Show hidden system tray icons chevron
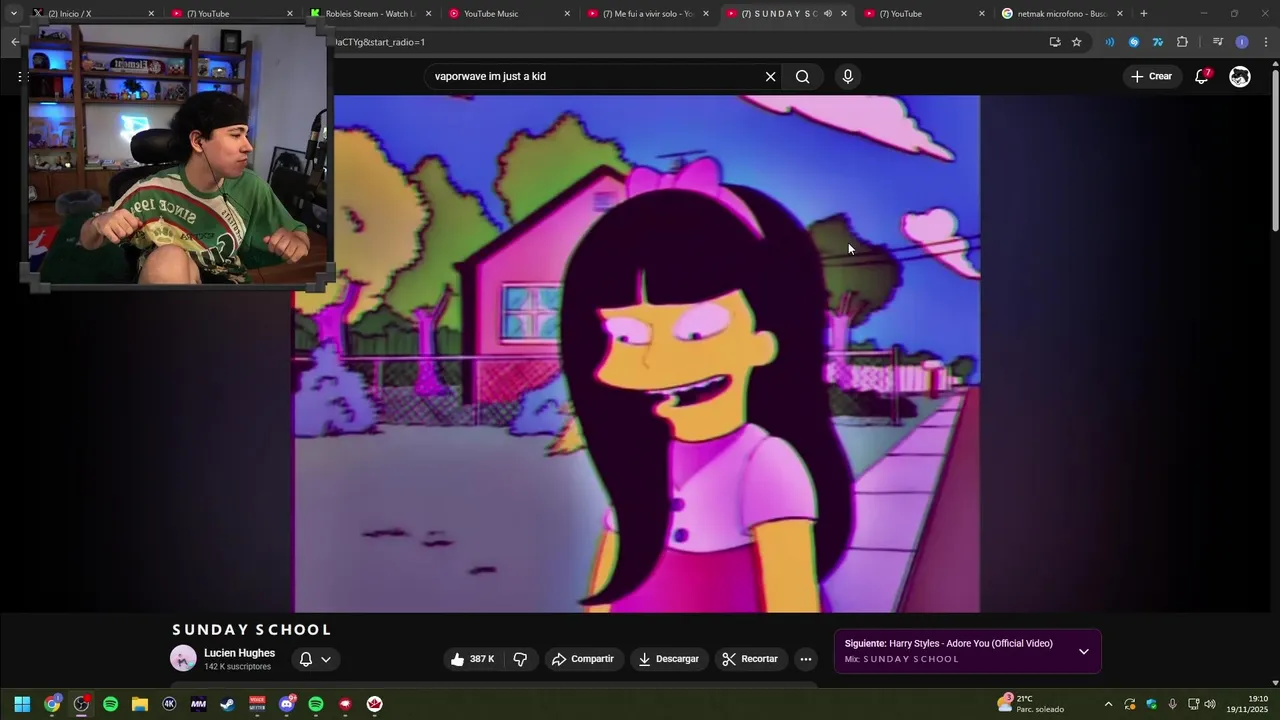The height and width of the screenshot is (720, 1280). pos(1108,704)
